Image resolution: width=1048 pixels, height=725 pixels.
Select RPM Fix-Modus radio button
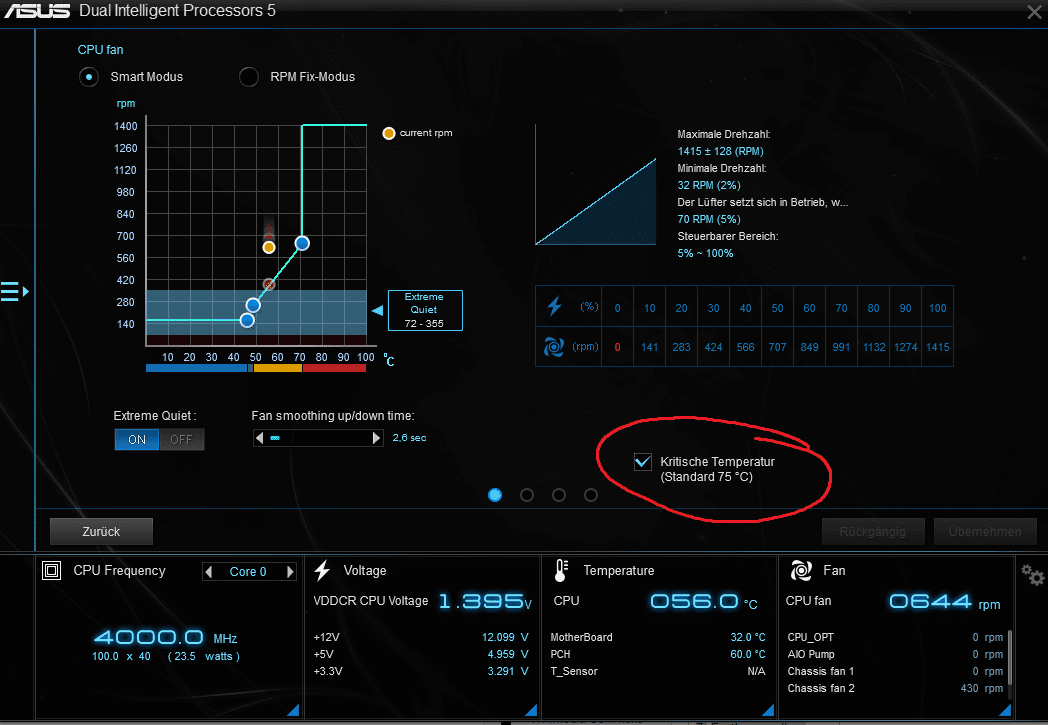[x=249, y=77]
